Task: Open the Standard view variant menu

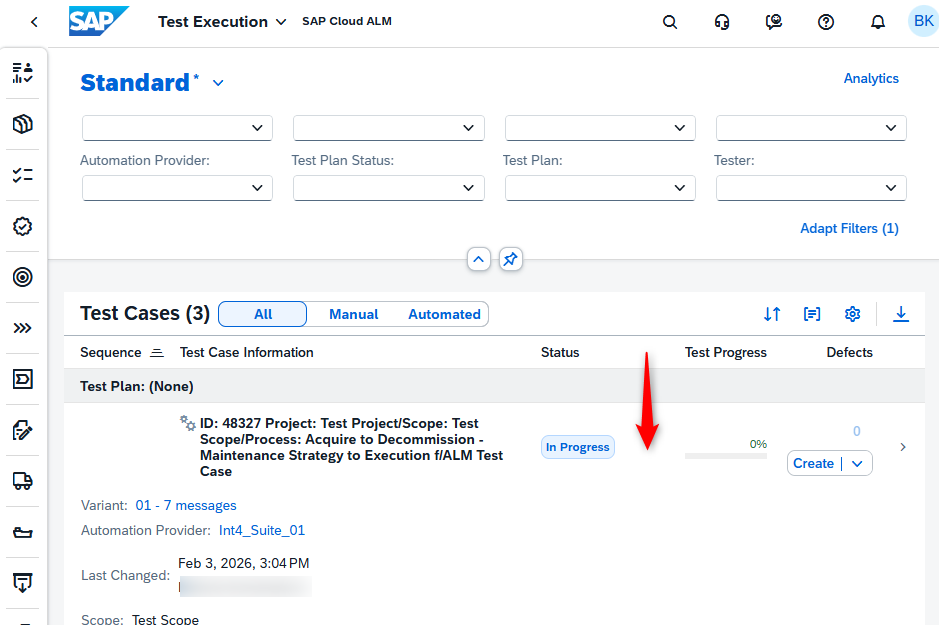Action: click(x=218, y=83)
